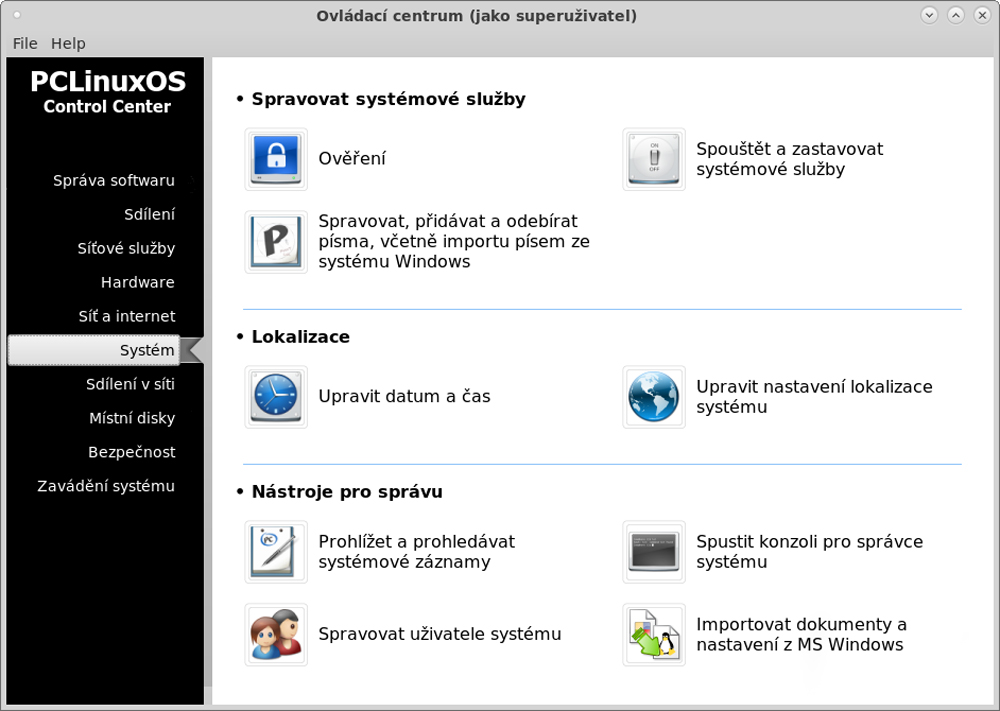Viewport: 1000px width, 711px height.
Task: Open the fonts manager P icon
Action: point(276,242)
